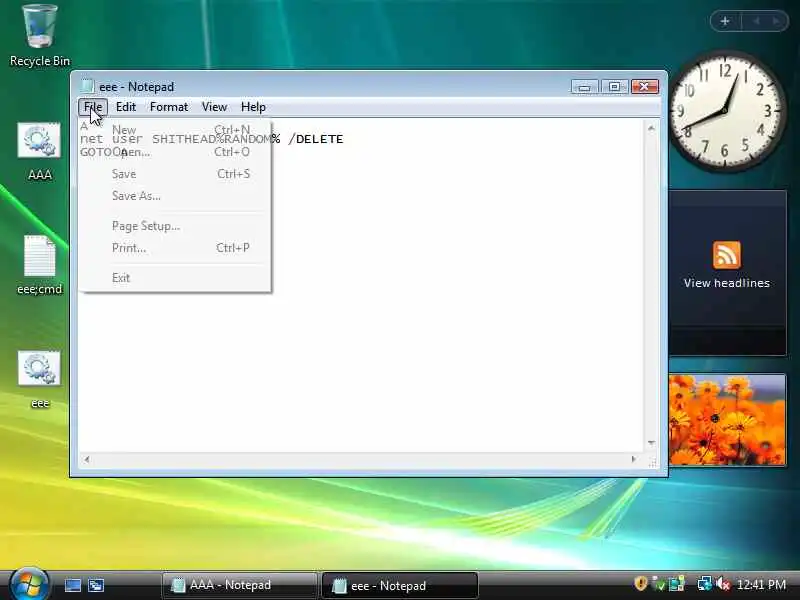Close the eee Notepad window

pos(645,87)
